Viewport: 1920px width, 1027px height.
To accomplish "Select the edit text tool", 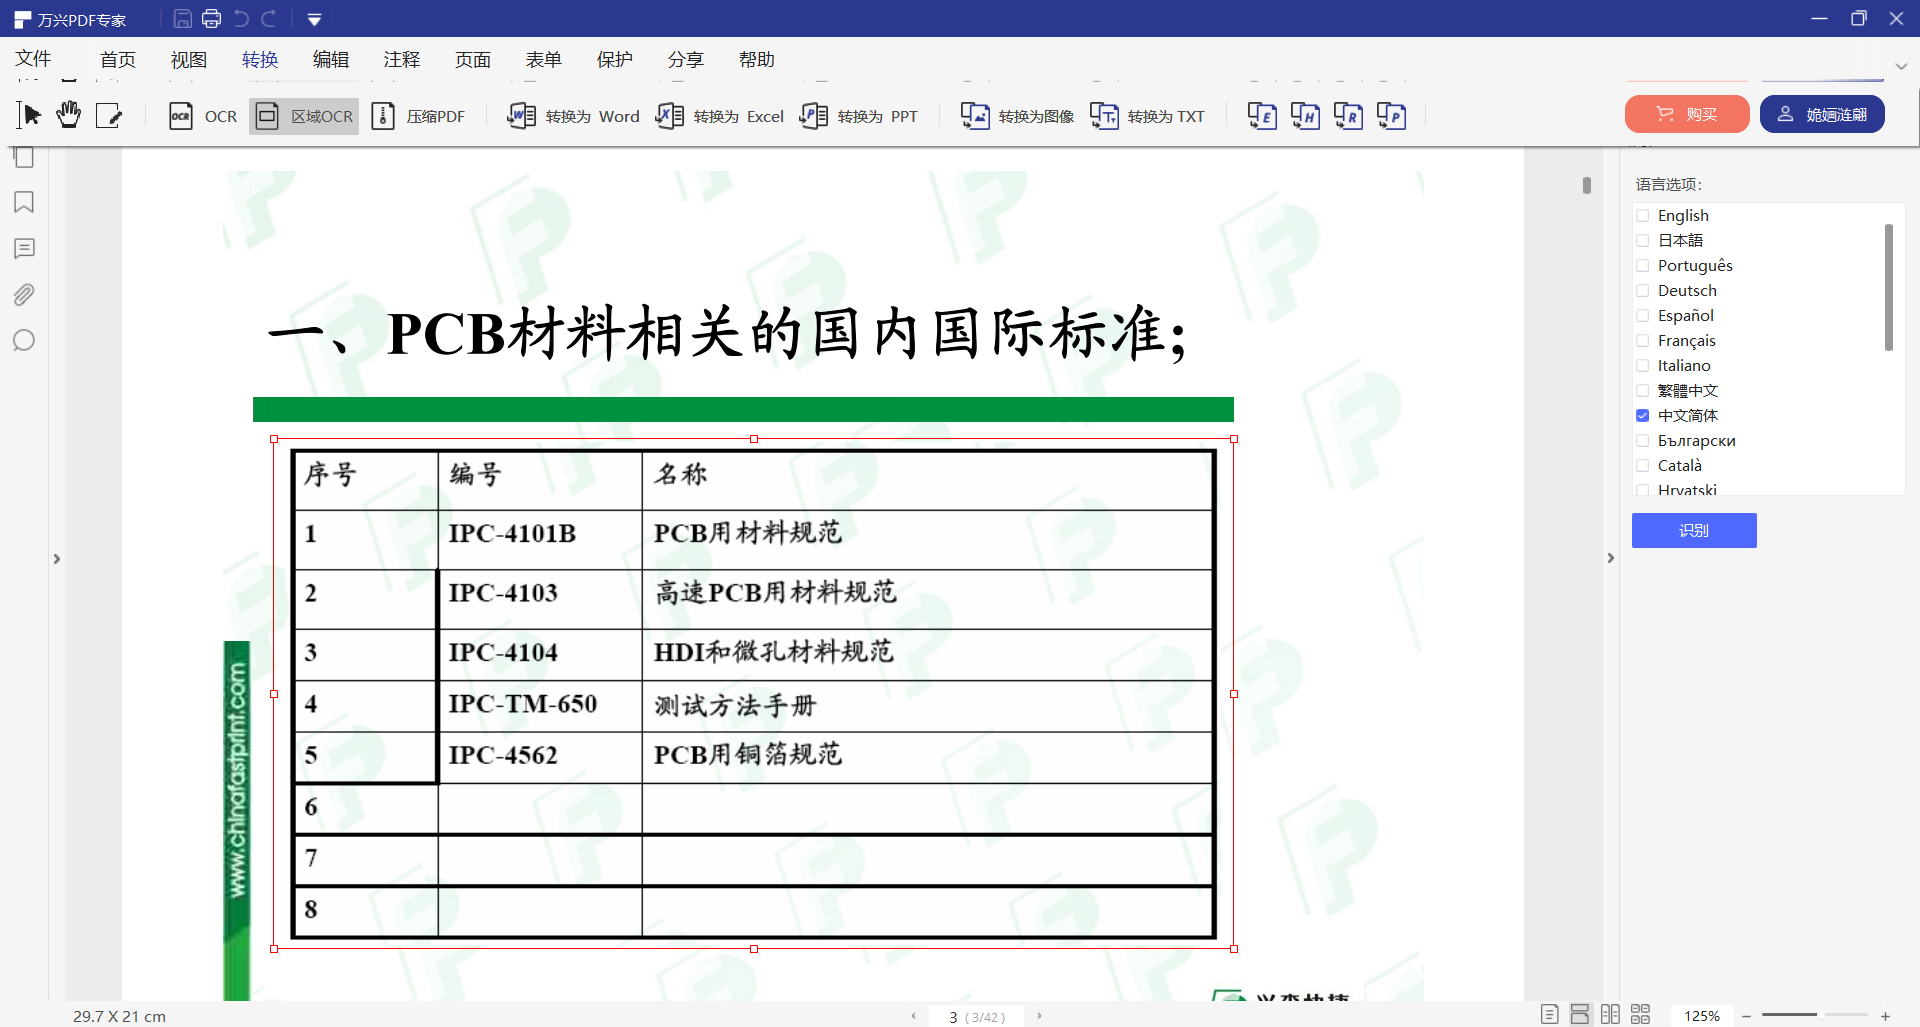I will pos(108,116).
